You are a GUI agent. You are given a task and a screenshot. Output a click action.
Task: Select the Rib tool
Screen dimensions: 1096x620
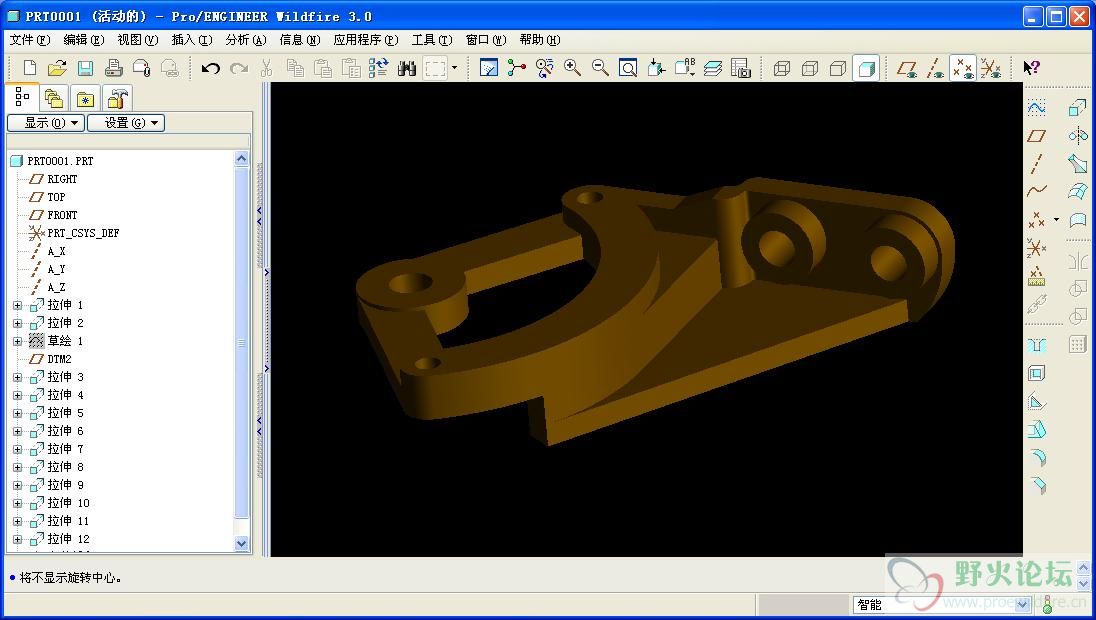(1037, 402)
